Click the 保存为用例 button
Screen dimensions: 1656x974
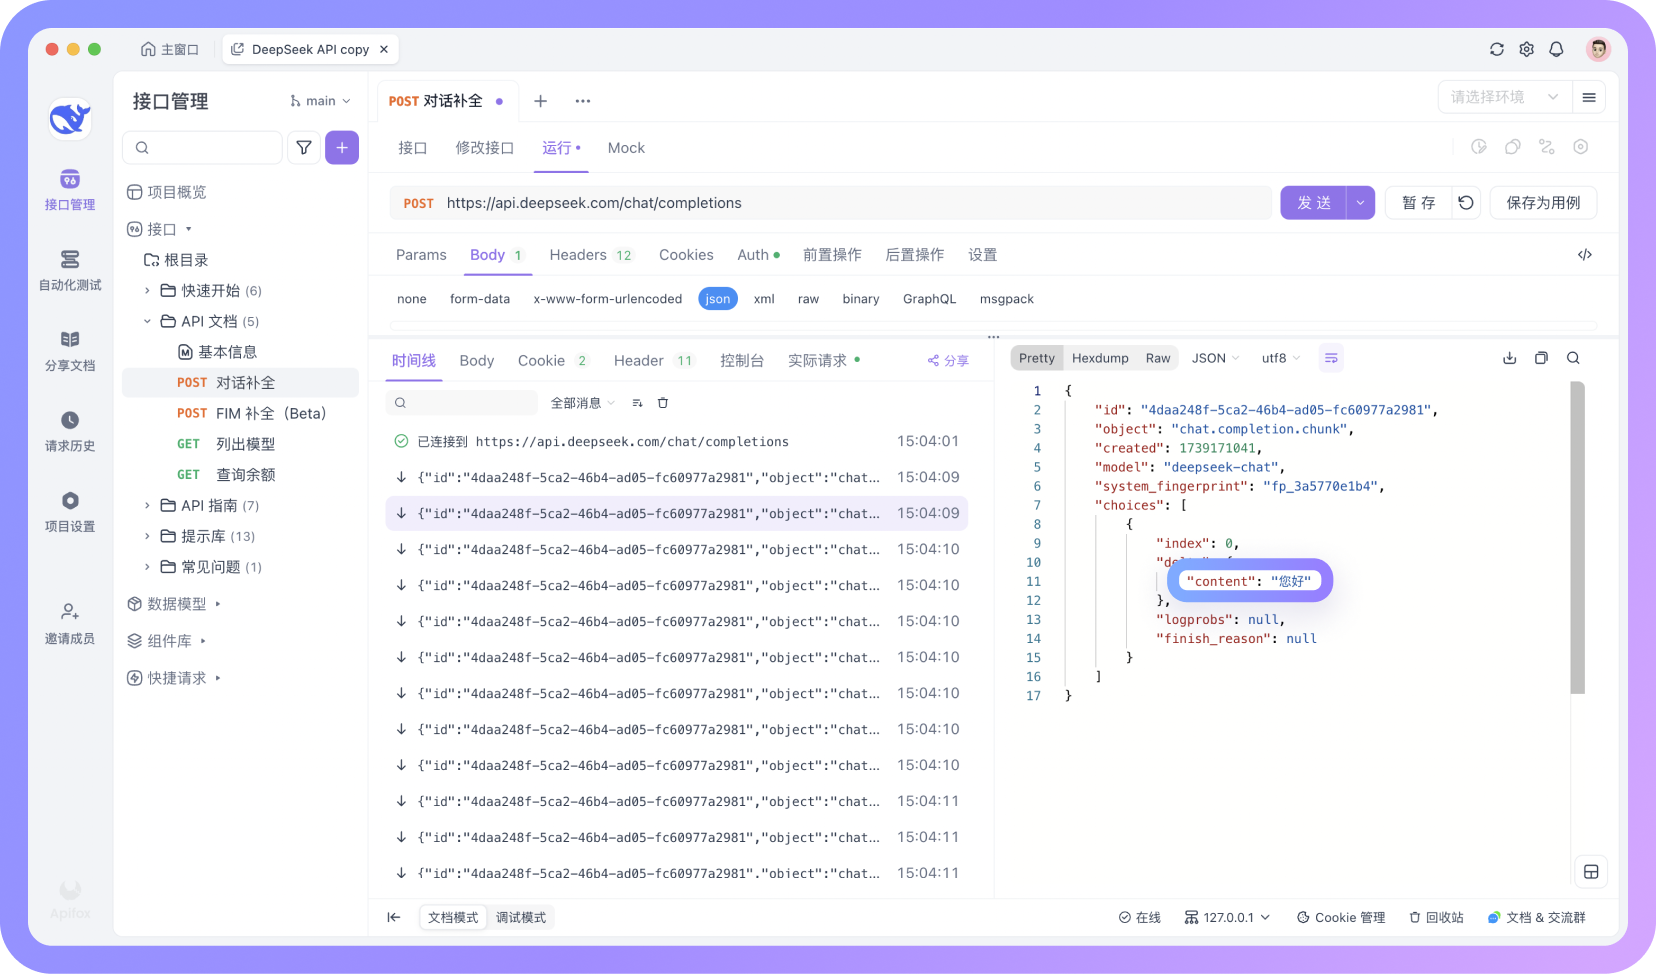[x=1543, y=203]
